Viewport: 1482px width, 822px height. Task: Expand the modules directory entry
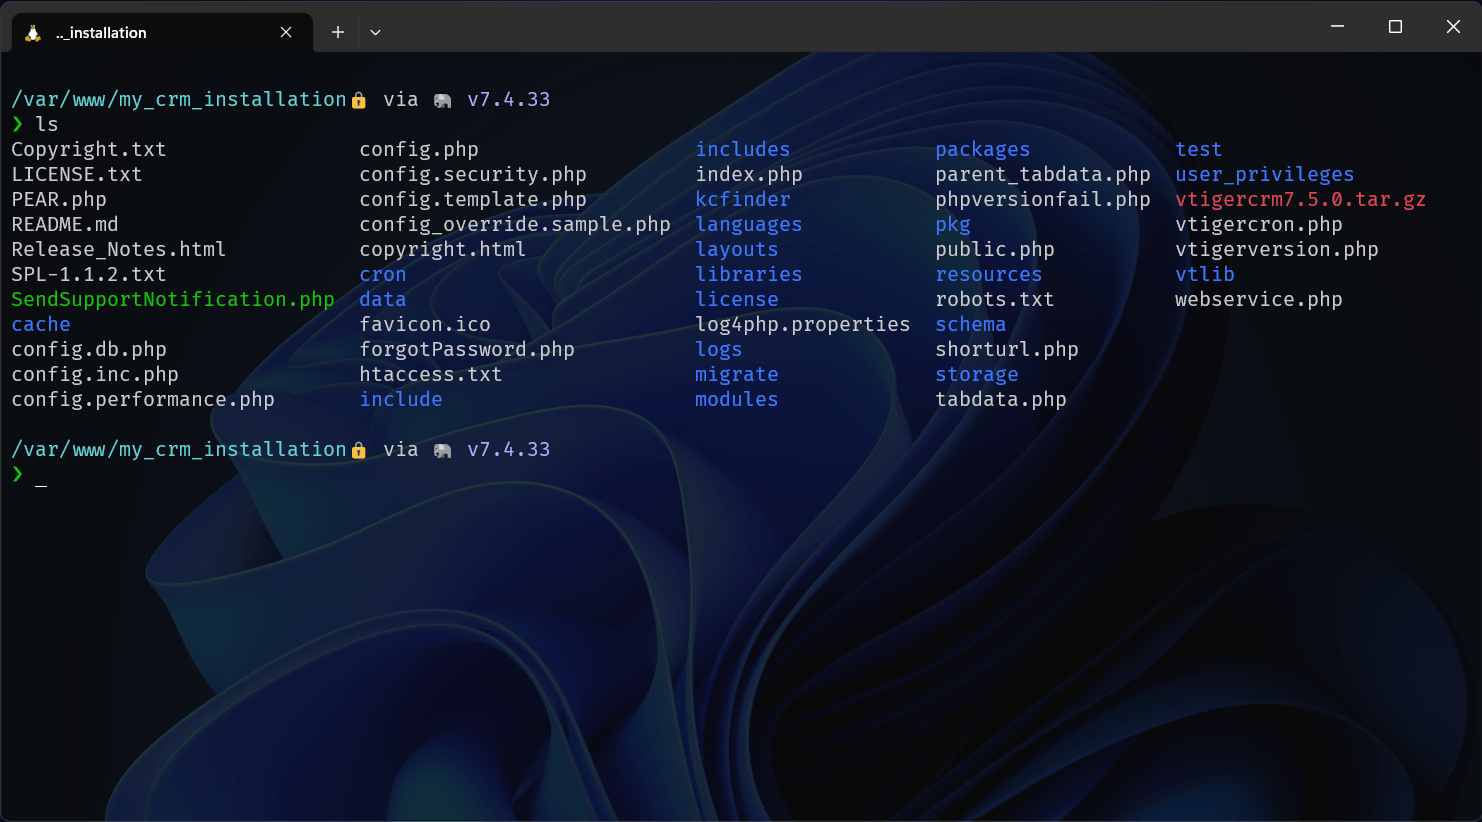(x=736, y=399)
